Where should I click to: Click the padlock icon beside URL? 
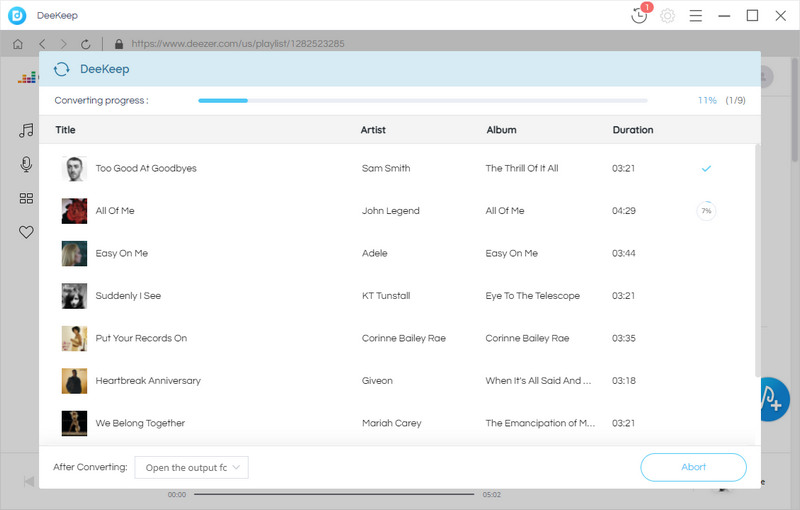tap(119, 44)
